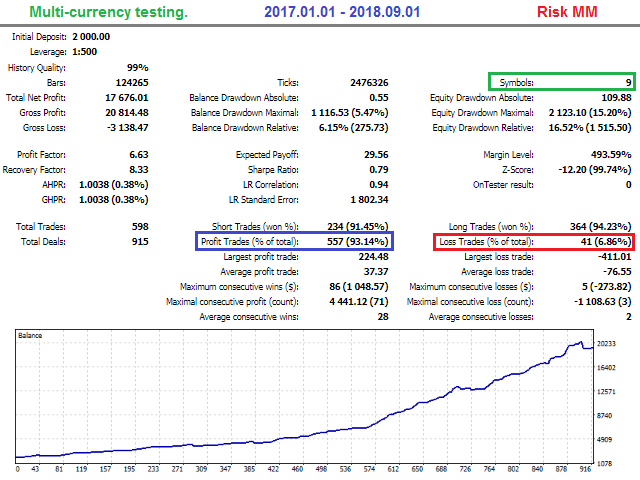
Task: Click Largest loss trade value -411.01
Action: tap(615, 257)
